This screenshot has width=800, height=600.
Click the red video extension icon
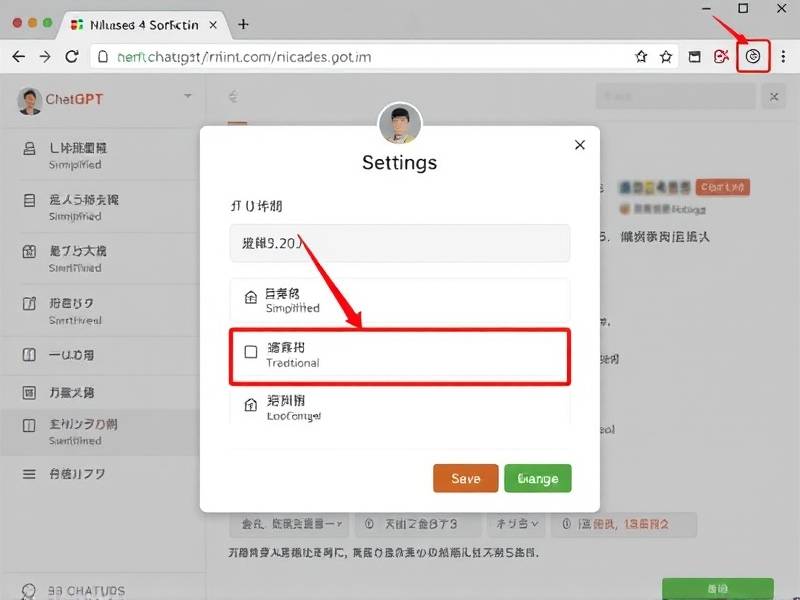click(x=721, y=57)
